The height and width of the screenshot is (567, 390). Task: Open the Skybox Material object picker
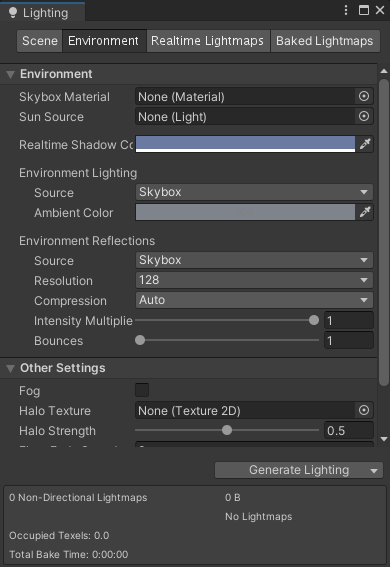coord(364,96)
